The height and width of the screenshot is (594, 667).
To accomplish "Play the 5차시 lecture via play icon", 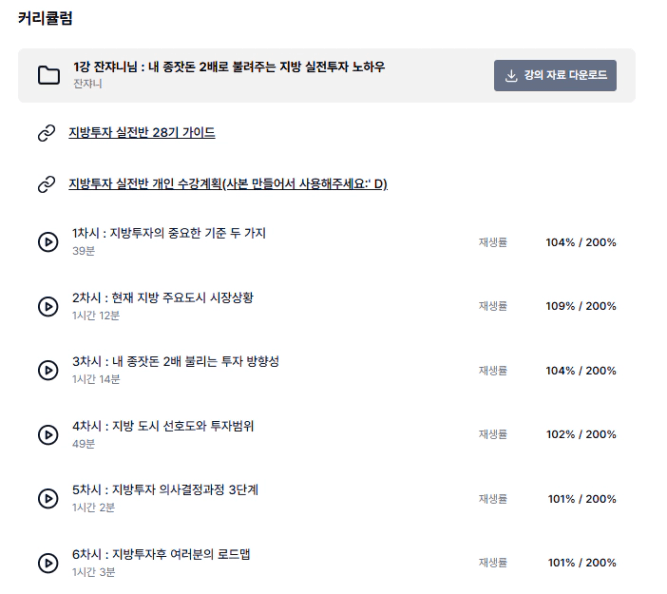I will [47, 498].
